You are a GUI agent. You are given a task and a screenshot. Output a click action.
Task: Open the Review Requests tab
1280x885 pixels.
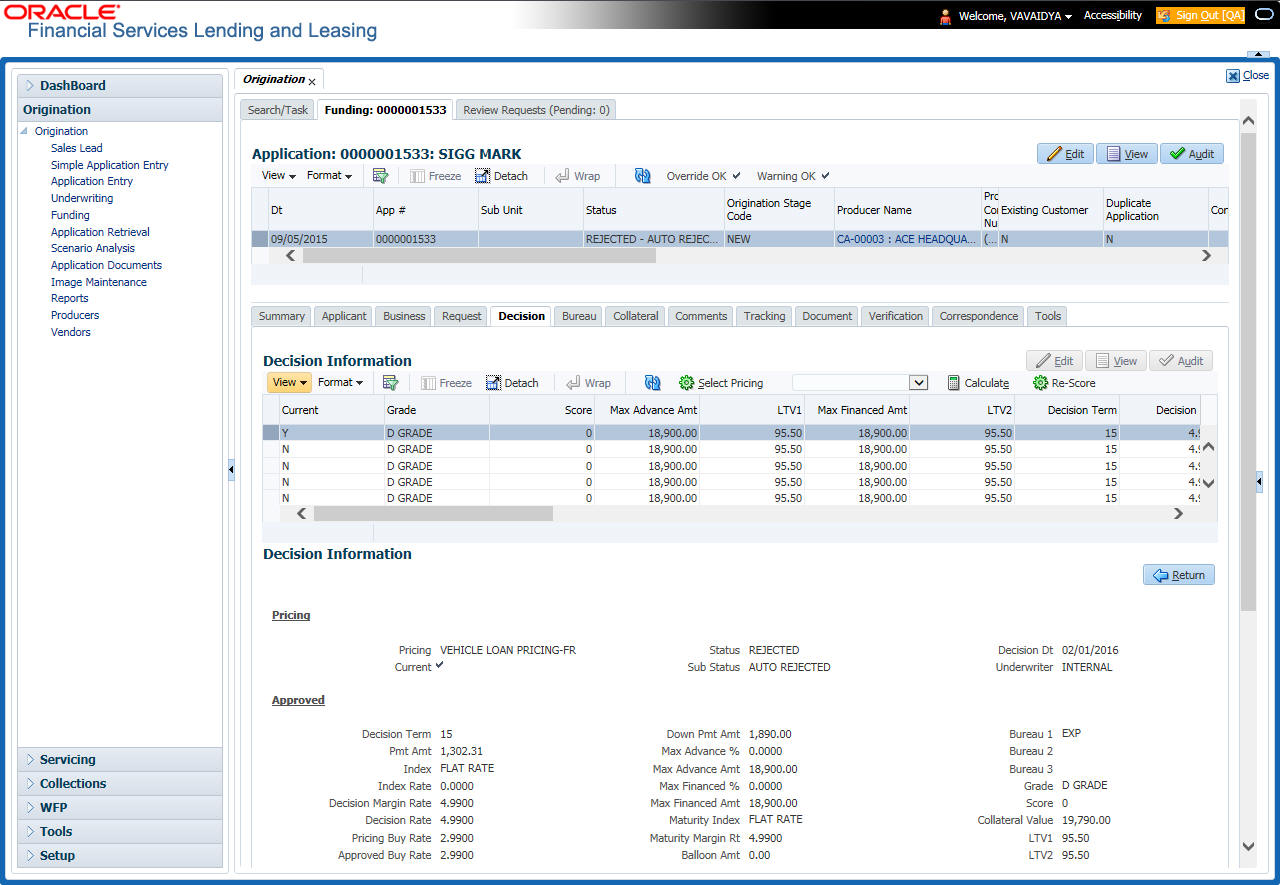[536, 110]
